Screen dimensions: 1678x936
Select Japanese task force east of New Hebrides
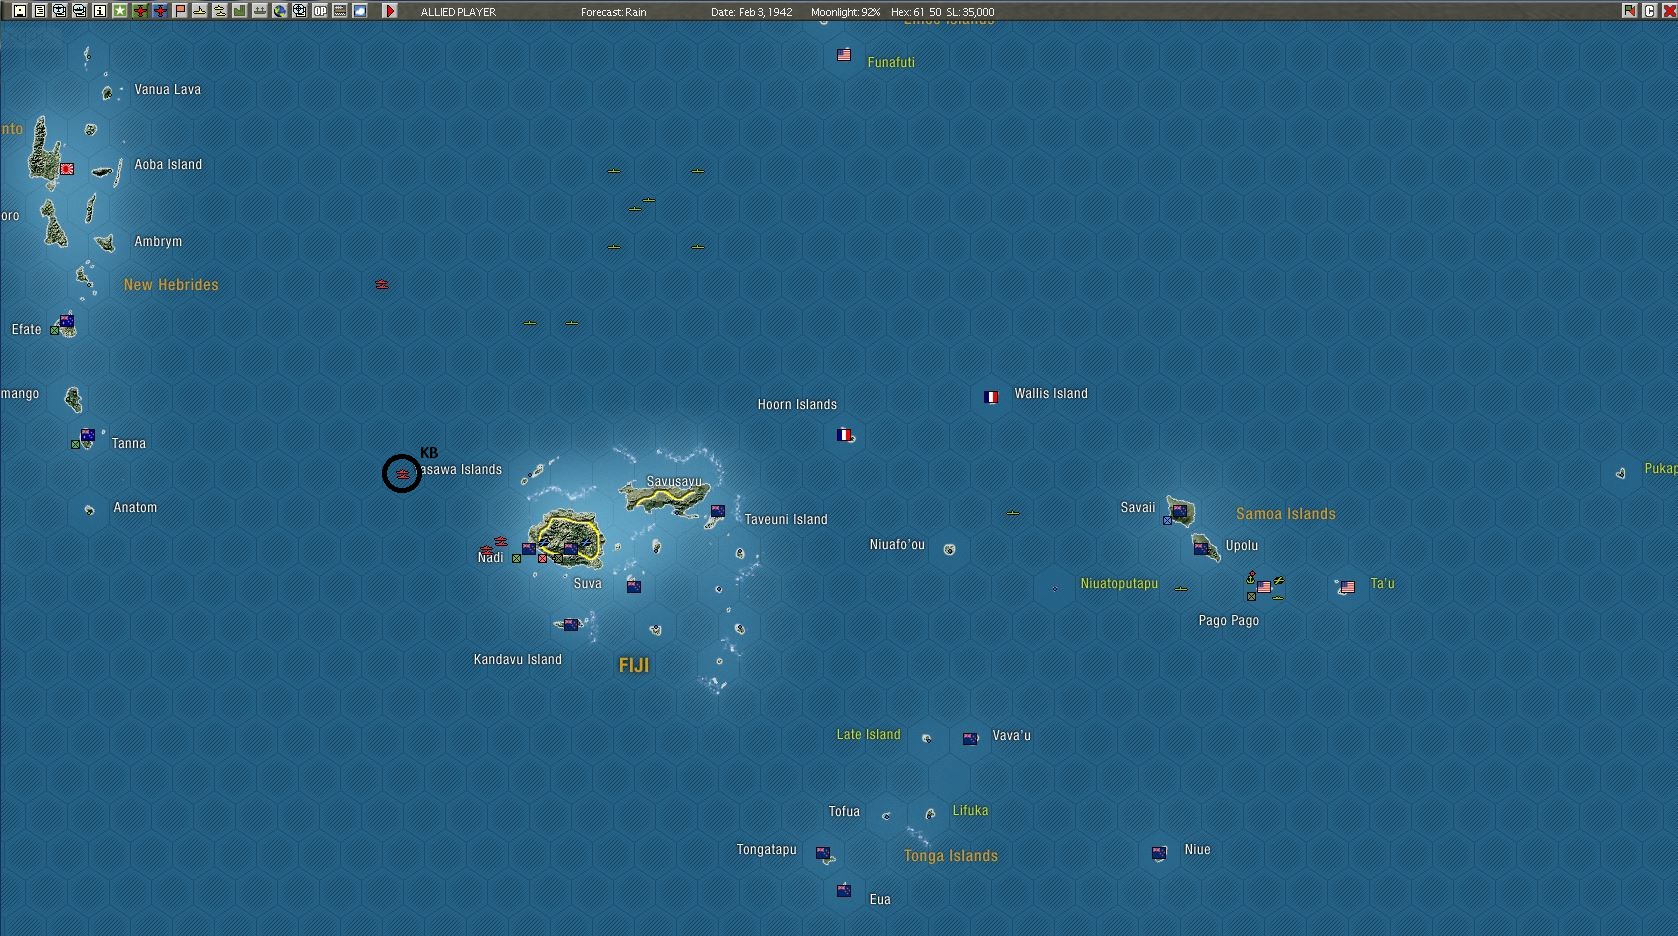coord(382,285)
